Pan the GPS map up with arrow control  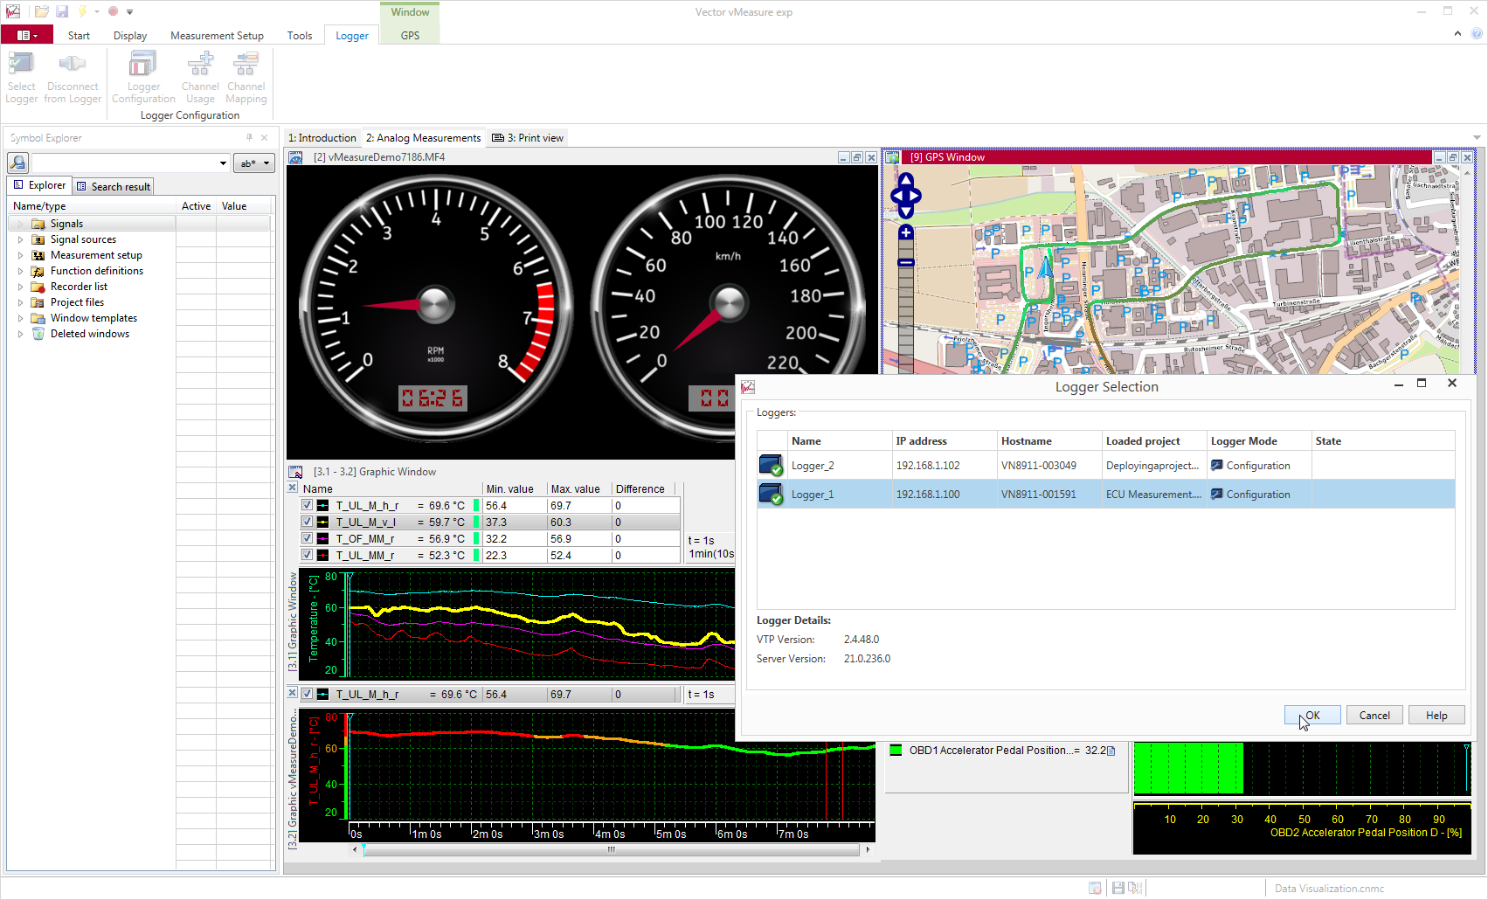click(x=906, y=180)
